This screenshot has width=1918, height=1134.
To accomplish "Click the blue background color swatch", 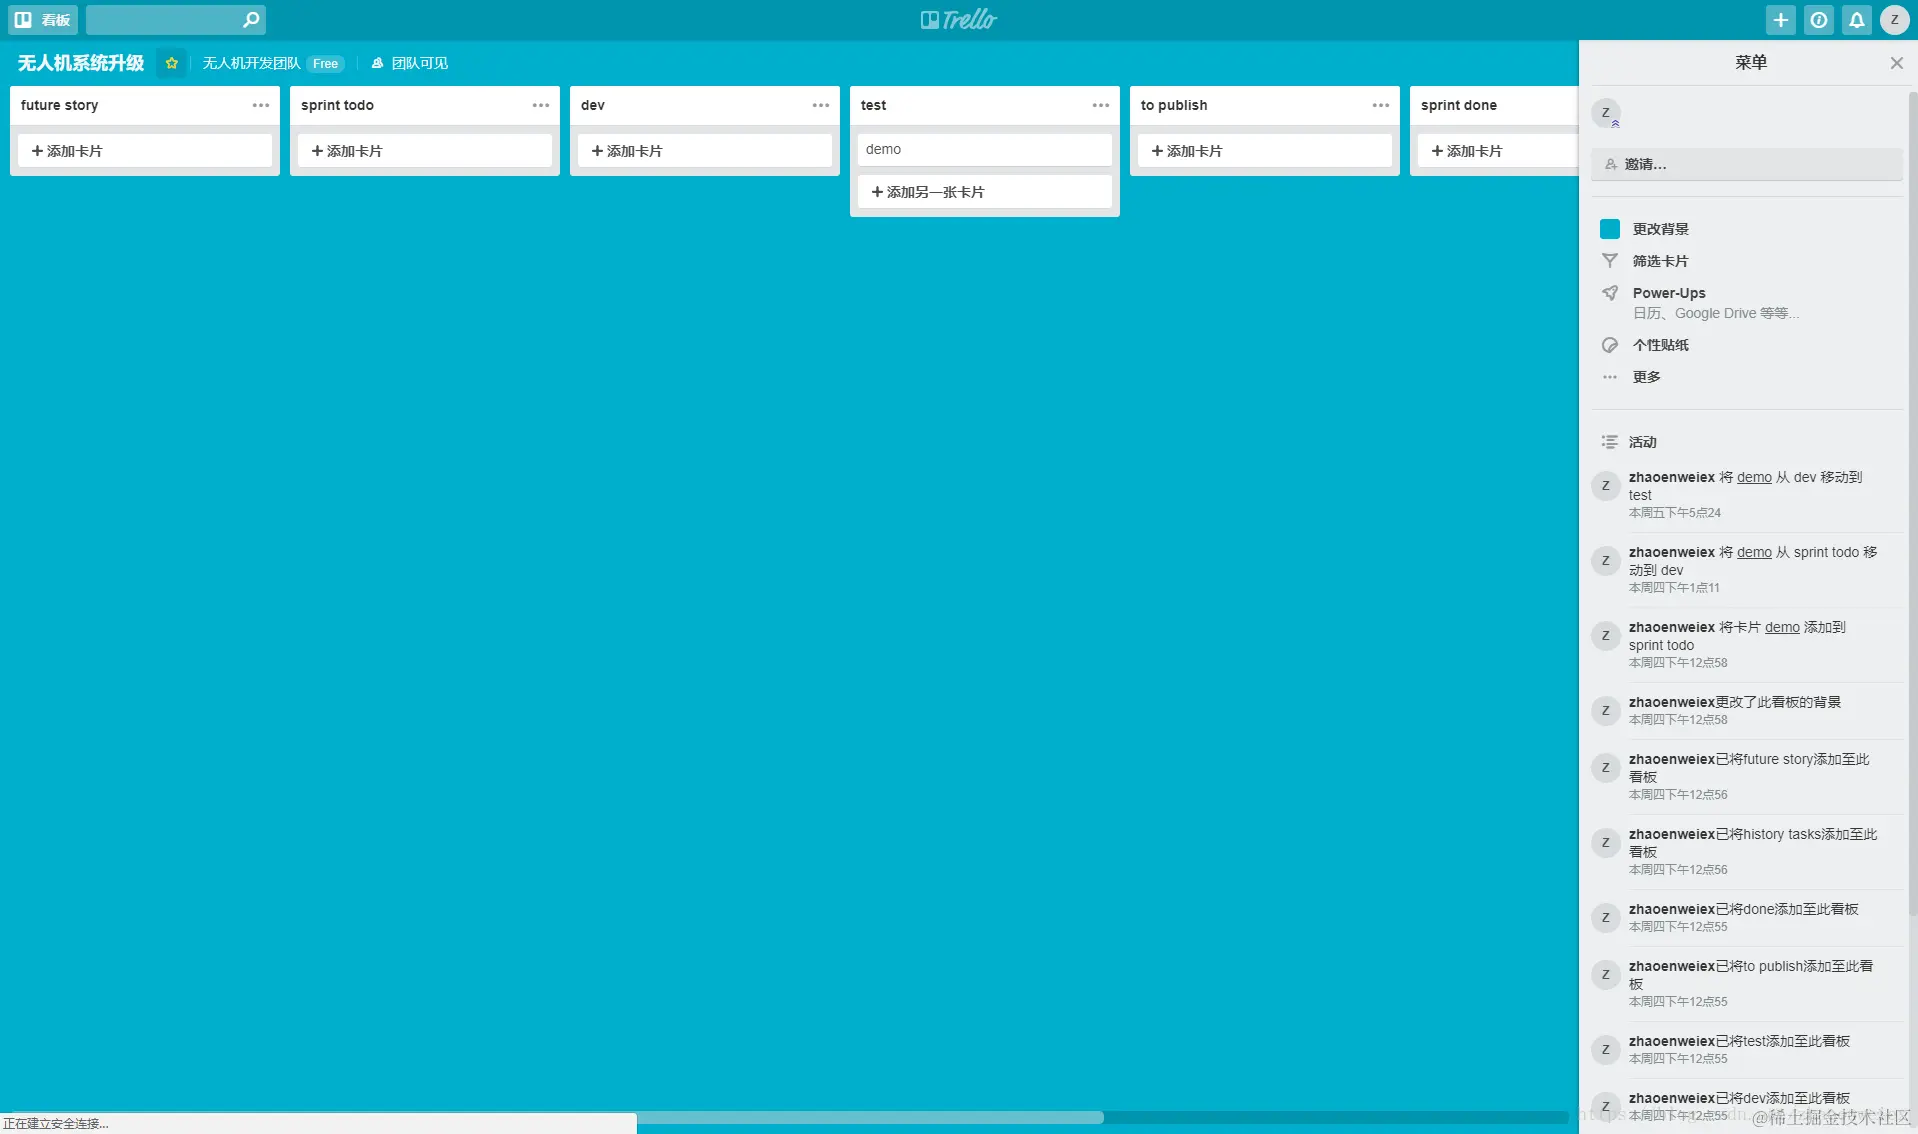I will 1610,229.
